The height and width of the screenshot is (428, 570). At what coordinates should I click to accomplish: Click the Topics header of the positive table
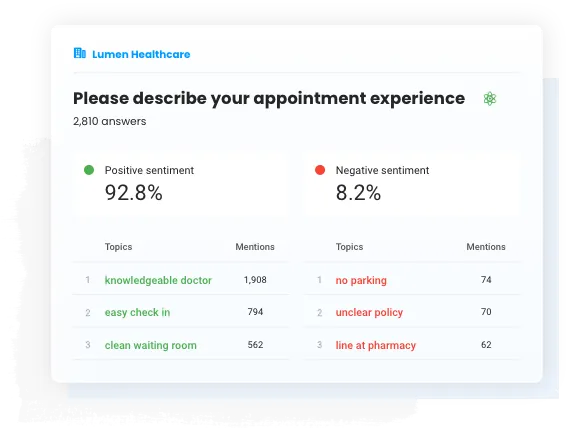(x=119, y=247)
